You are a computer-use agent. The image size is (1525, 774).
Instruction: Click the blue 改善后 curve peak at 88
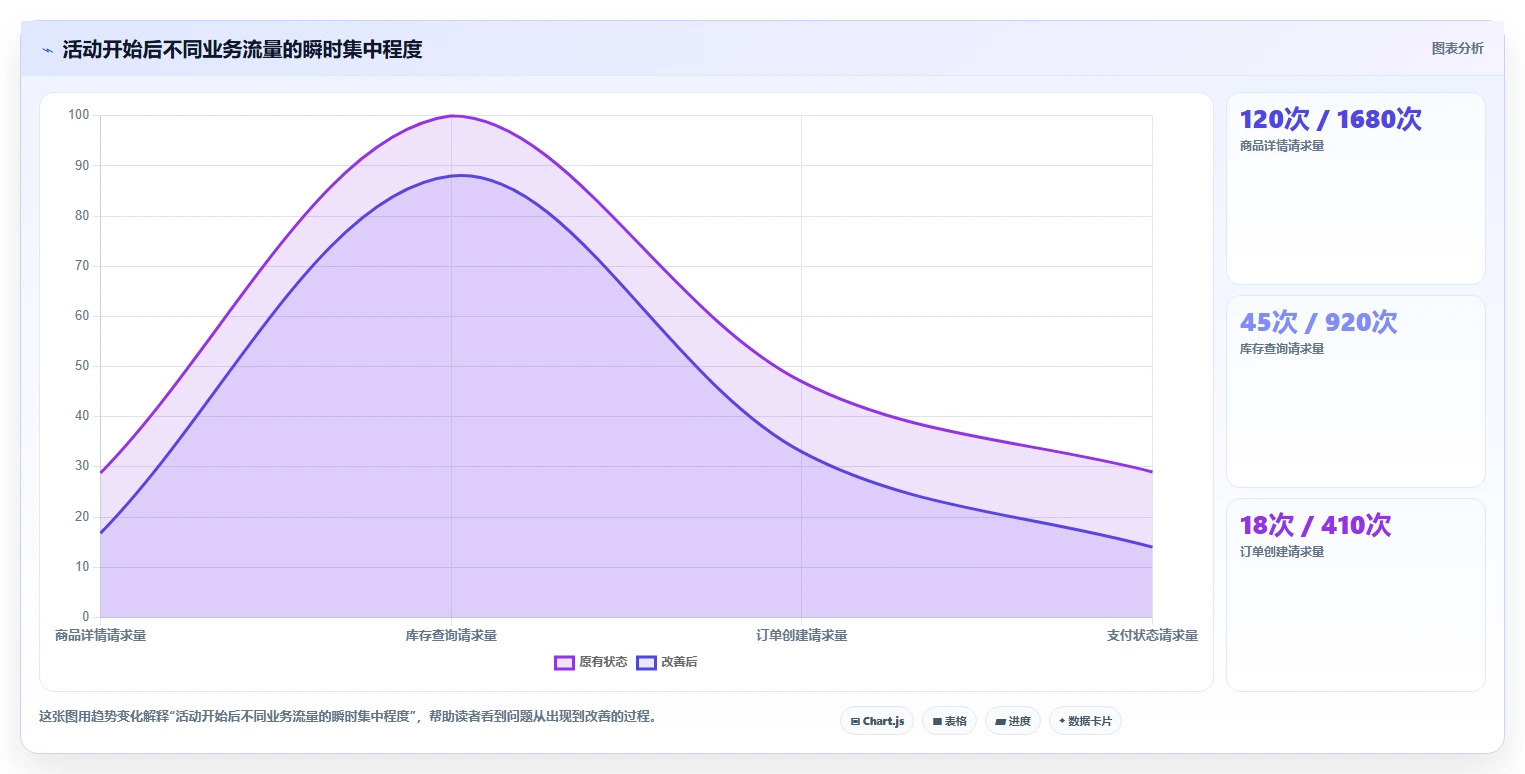[458, 176]
